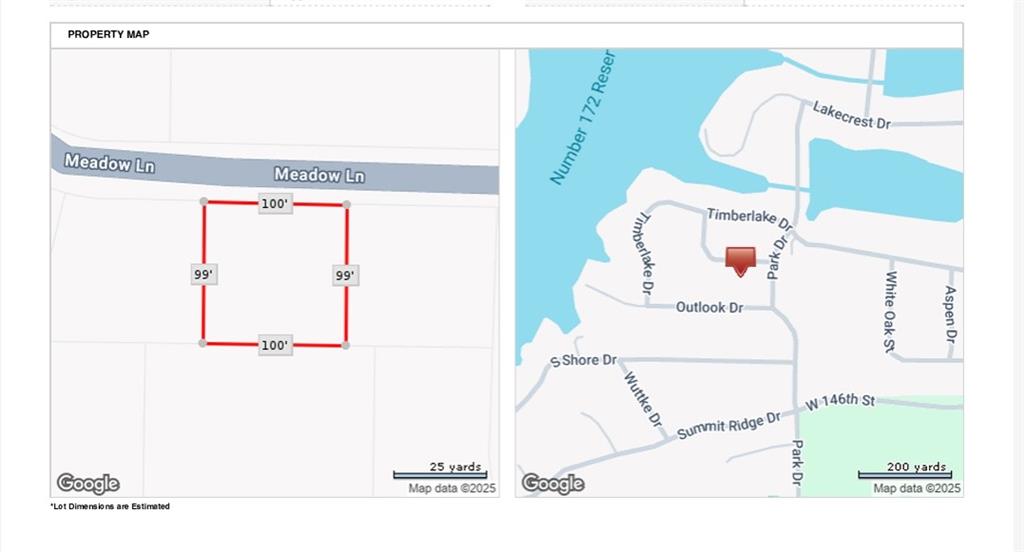Click the bottom-left lot corner point
The height and width of the screenshot is (552, 1024).
coord(202,343)
